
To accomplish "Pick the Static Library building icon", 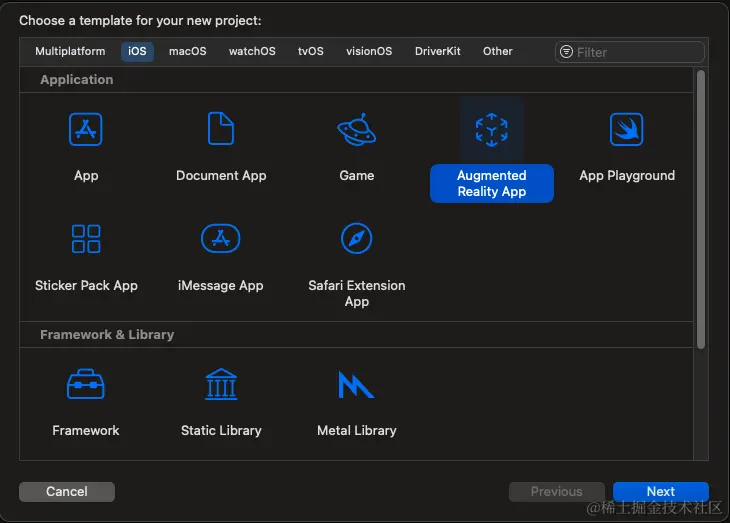I will [x=221, y=384].
